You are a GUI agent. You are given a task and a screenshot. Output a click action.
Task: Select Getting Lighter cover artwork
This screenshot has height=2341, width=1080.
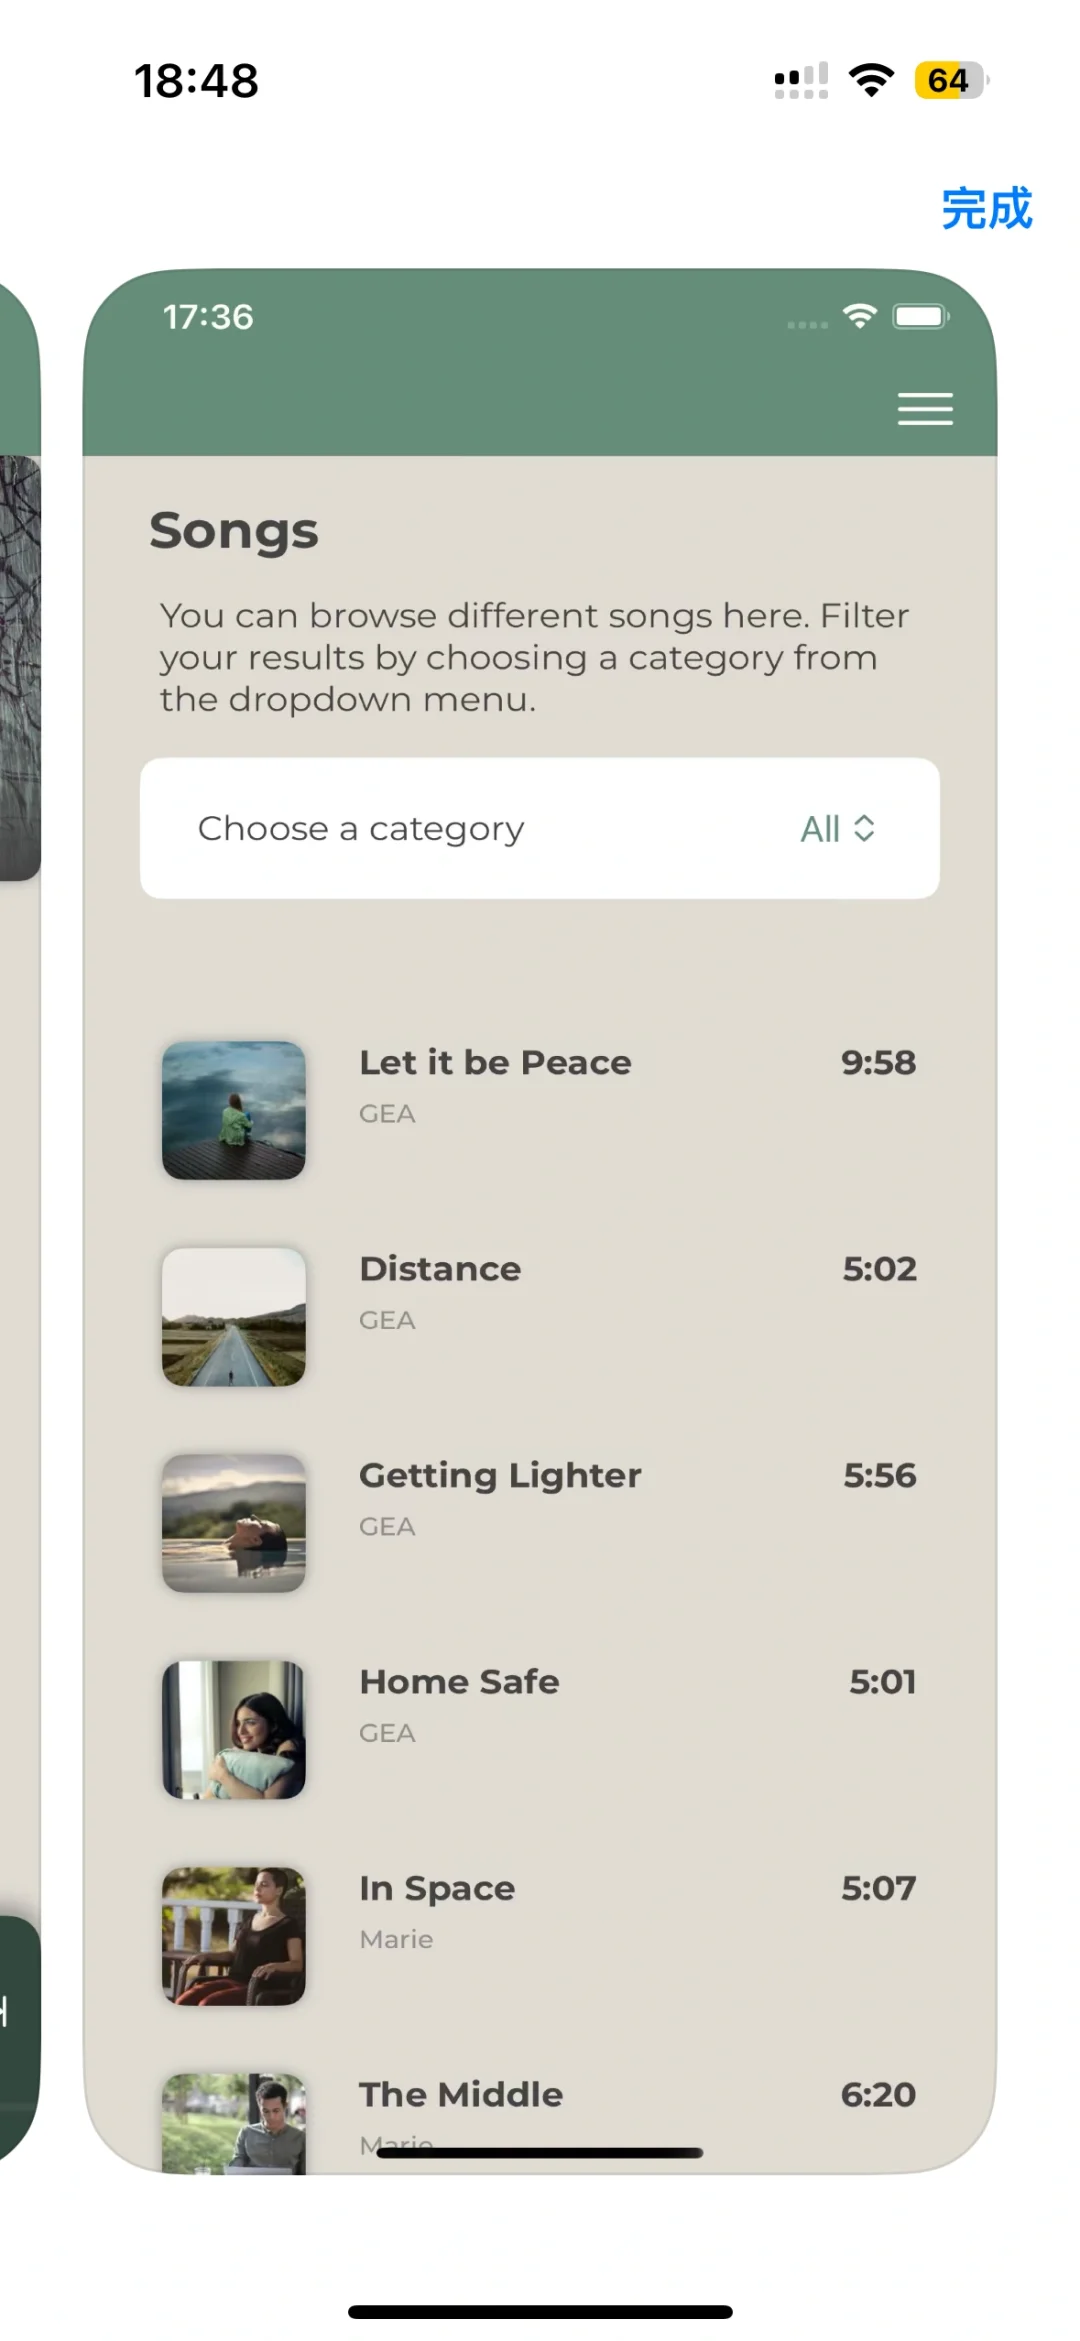pyautogui.click(x=234, y=1523)
